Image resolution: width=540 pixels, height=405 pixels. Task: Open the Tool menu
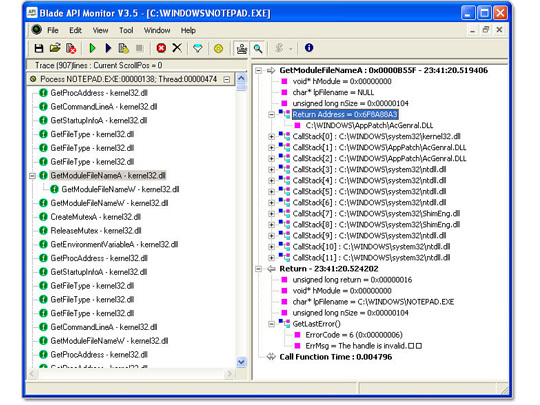click(126, 30)
